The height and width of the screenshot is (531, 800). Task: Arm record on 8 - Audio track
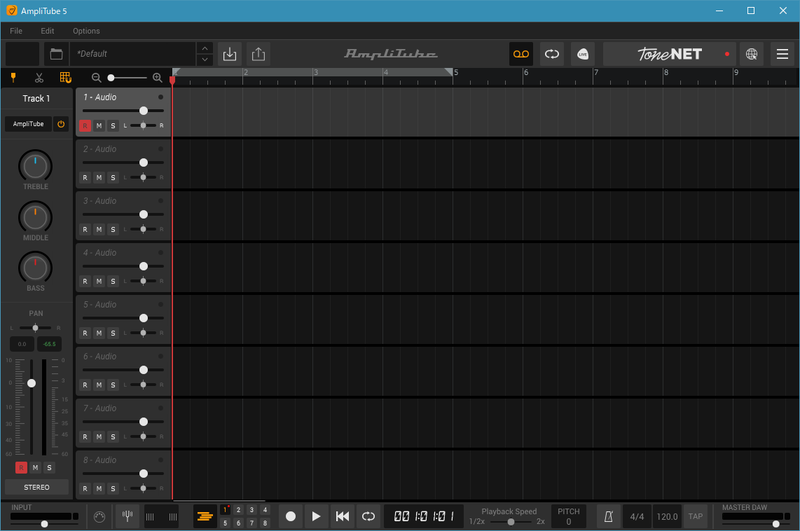click(85, 489)
